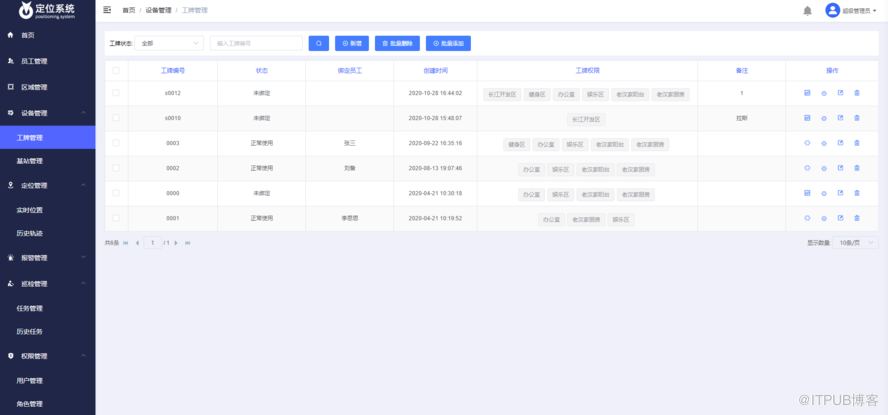Collapse sidebar with the hamburger icon
Viewport: 888px width, 415px height.
(107, 10)
